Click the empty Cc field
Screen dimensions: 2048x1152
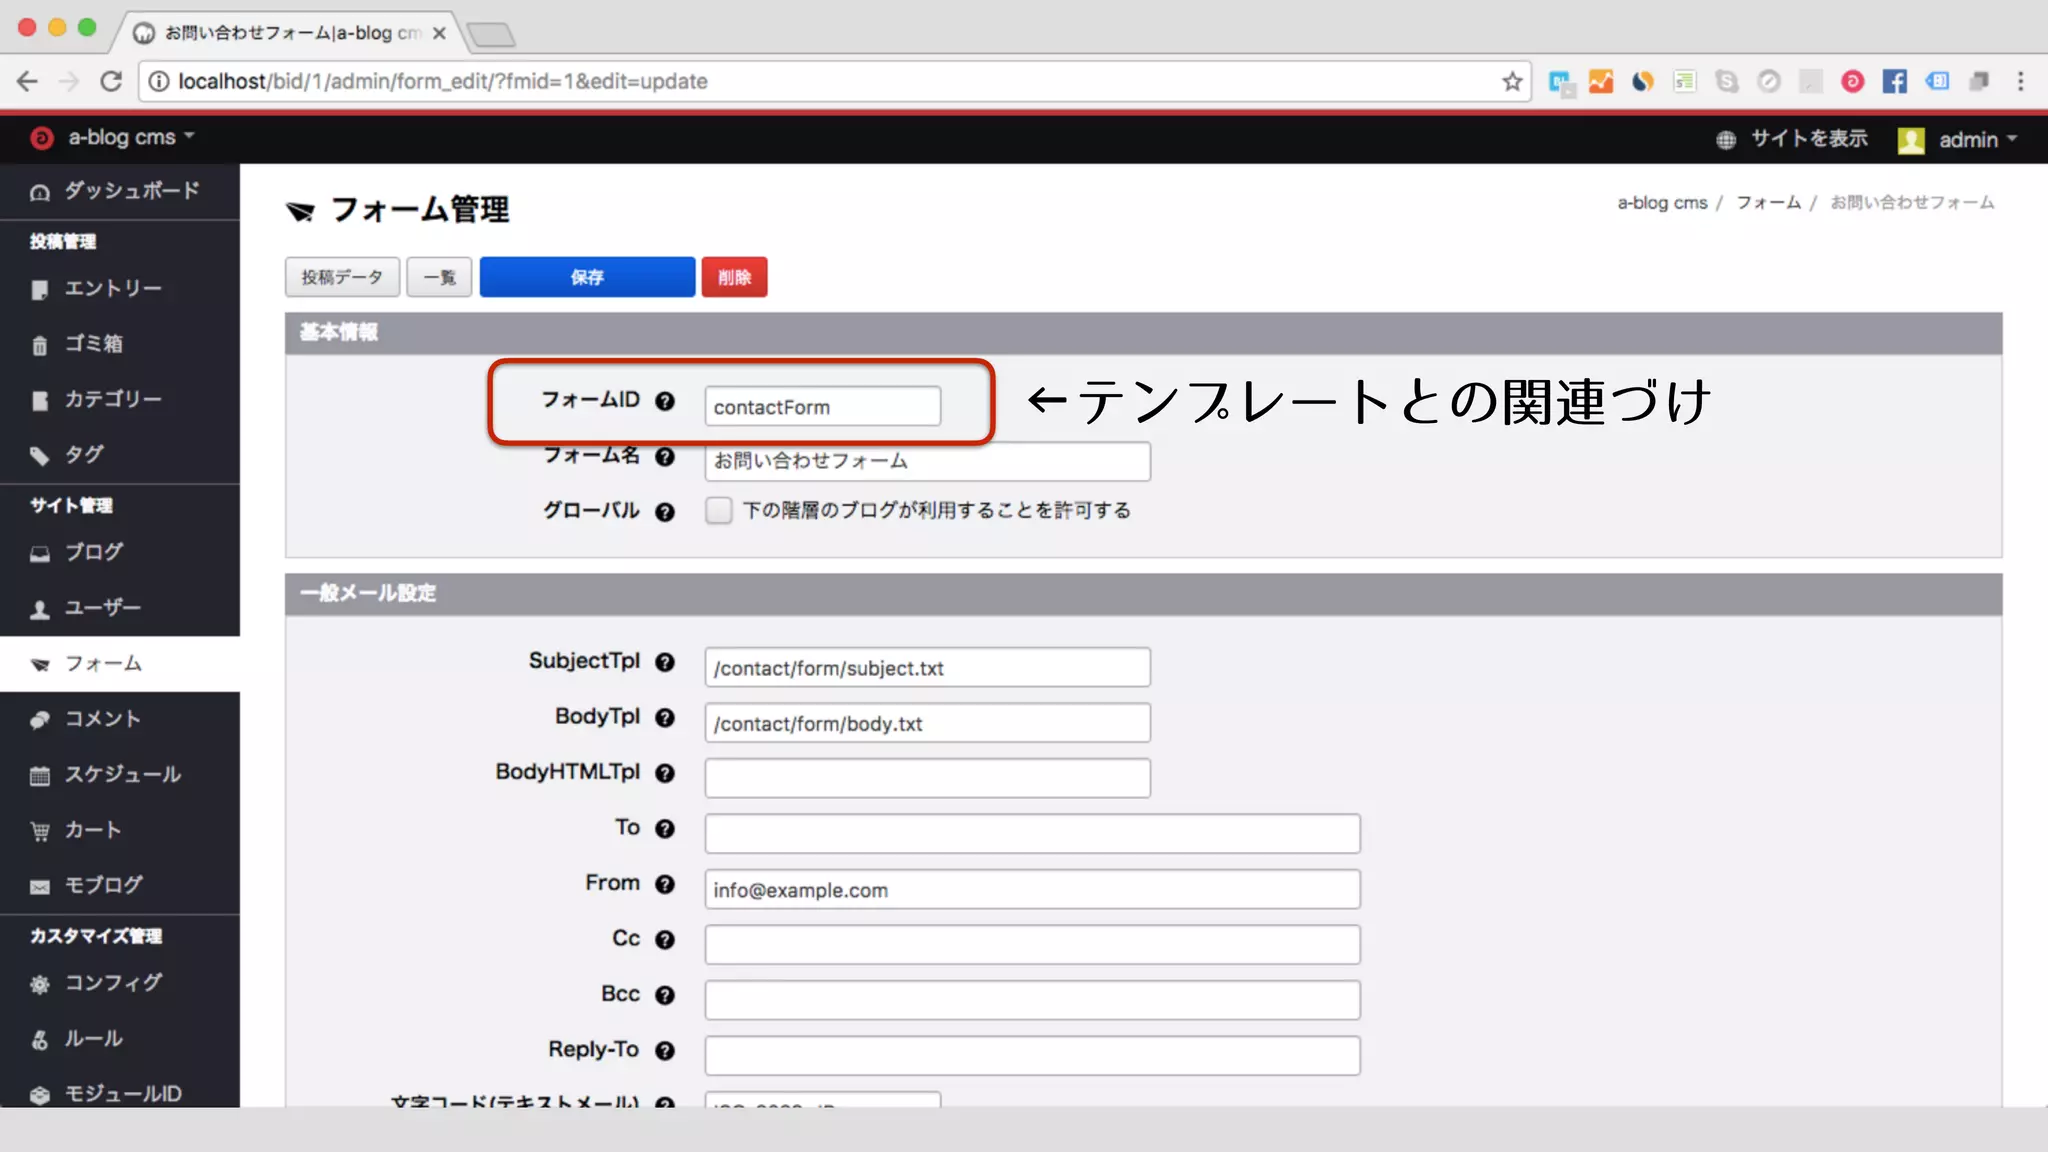1032,945
